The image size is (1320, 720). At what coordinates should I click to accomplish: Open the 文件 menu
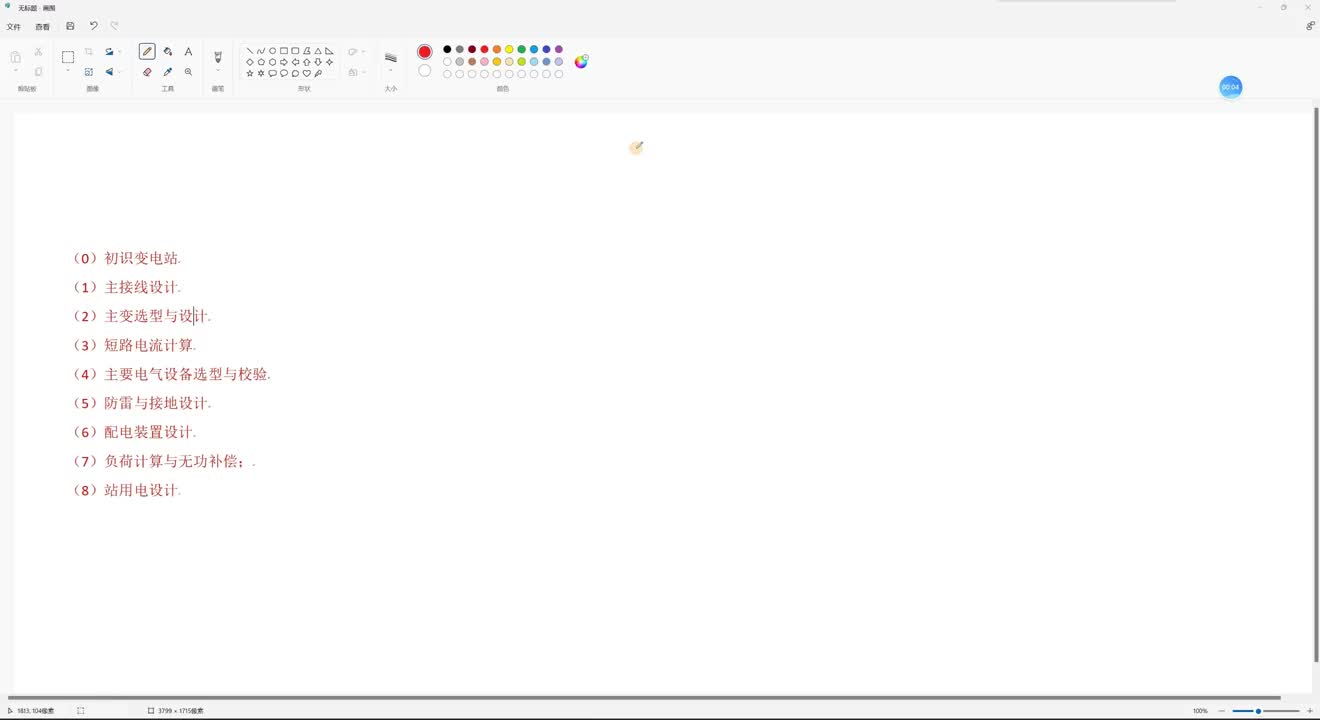tap(14, 27)
